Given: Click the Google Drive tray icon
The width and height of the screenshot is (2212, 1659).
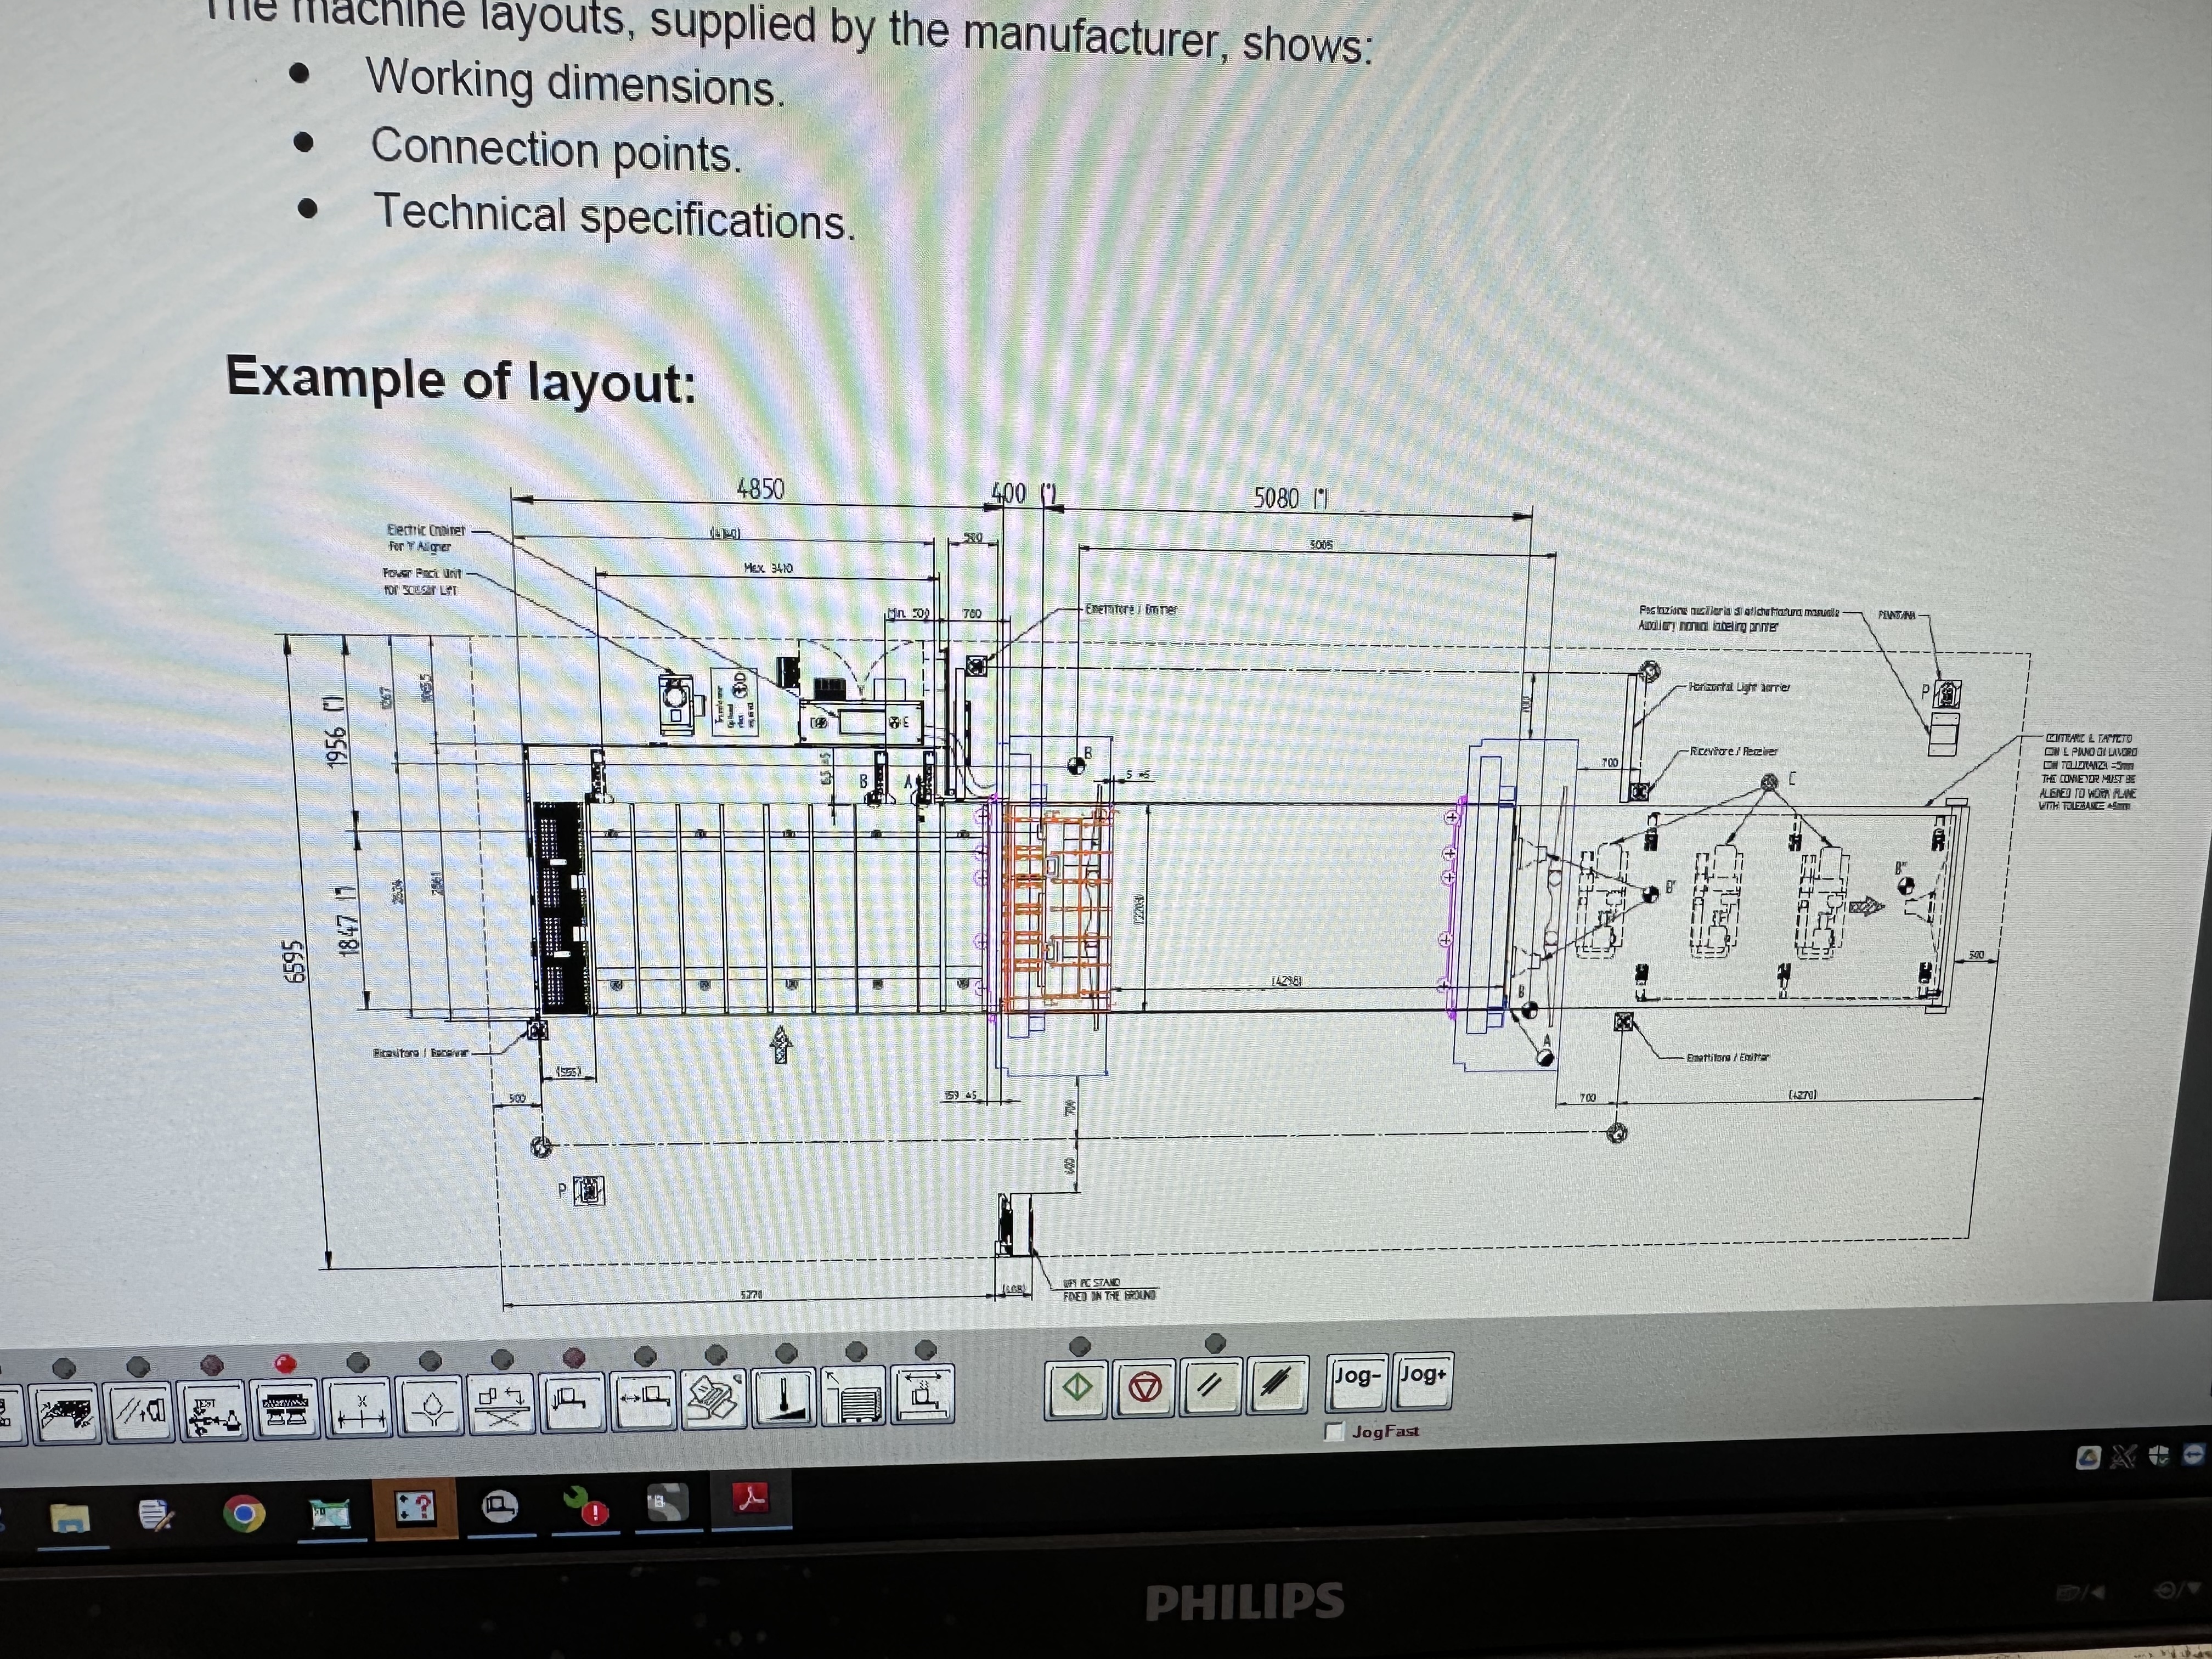Looking at the screenshot, I should [2087, 1457].
